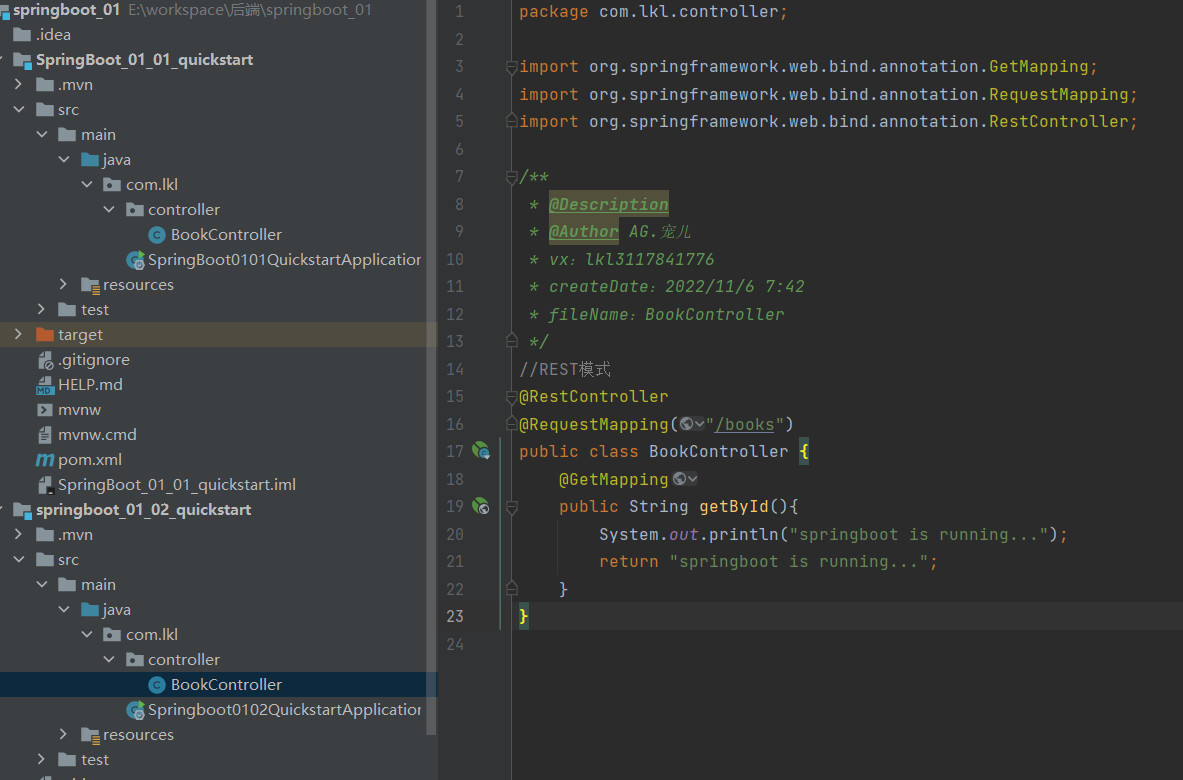This screenshot has height=780, width=1183.
Task: Click controller package icon in SpringBoot_01_01_quickstart
Action: (134, 210)
